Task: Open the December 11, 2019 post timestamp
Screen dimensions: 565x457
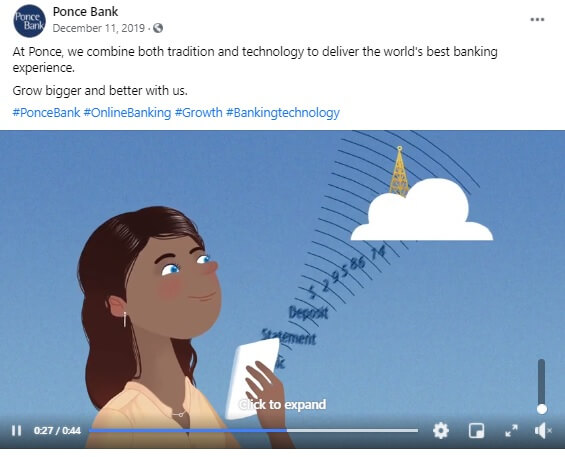Action: (99, 28)
